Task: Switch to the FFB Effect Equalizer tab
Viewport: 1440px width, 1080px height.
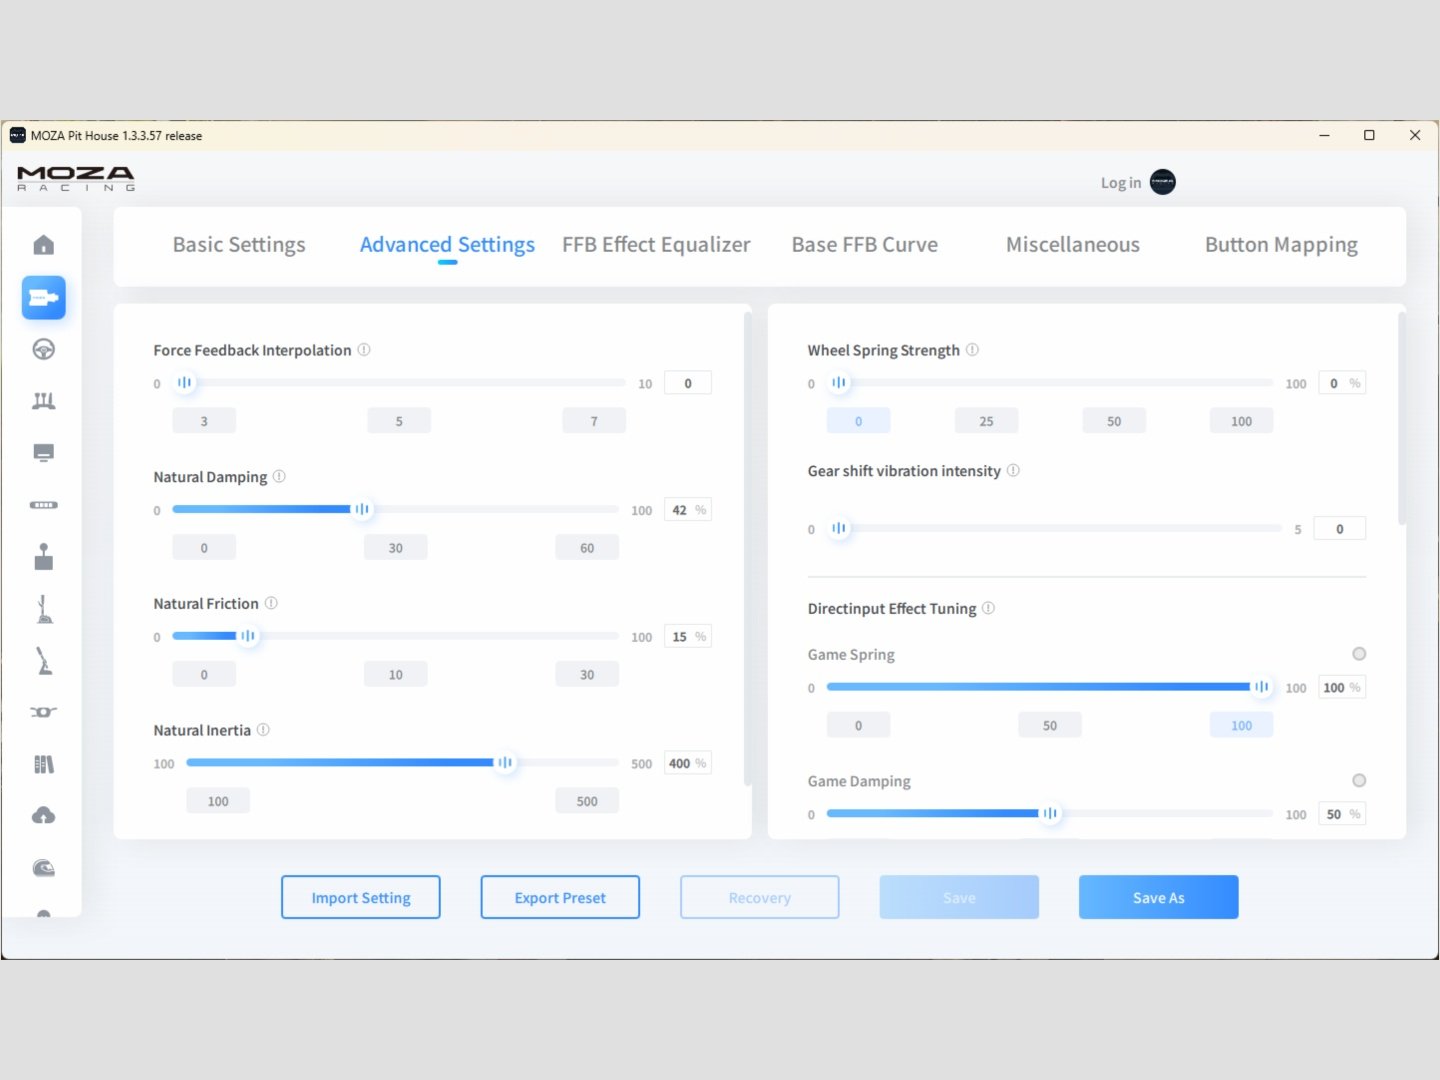Action: click(655, 245)
